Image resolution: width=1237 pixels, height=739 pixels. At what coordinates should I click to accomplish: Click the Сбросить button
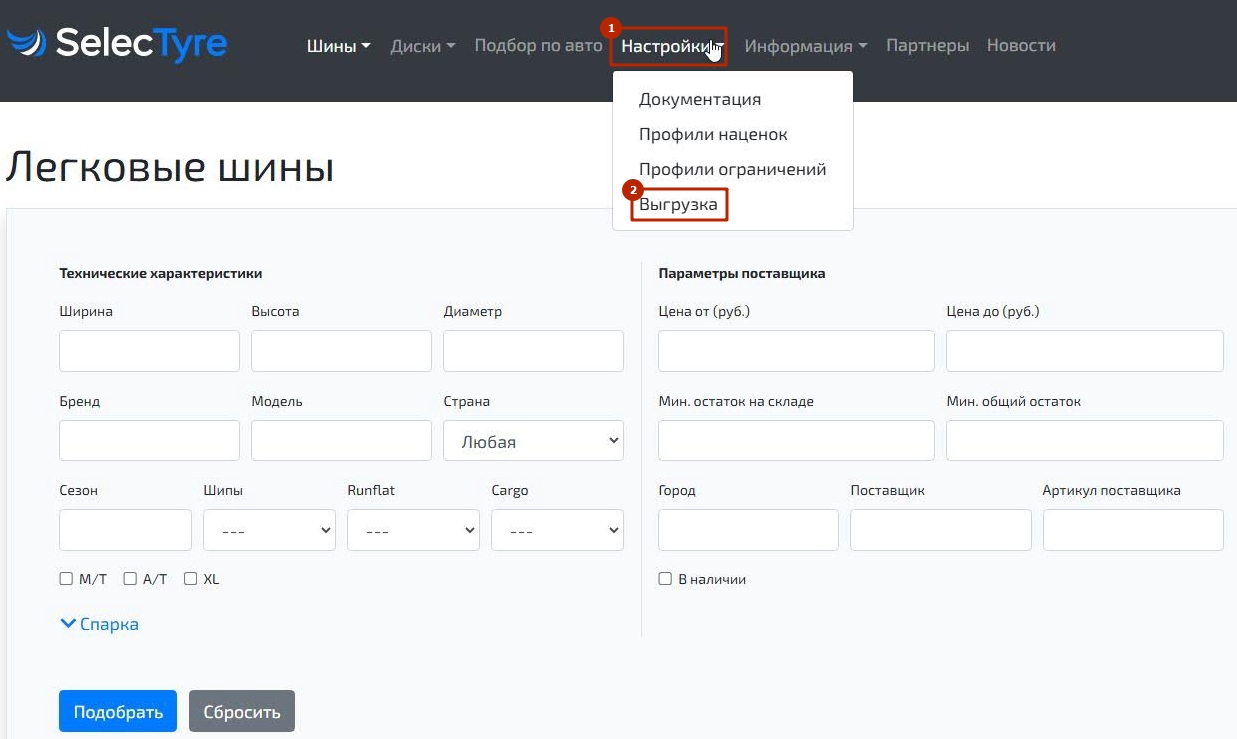click(x=241, y=712)
